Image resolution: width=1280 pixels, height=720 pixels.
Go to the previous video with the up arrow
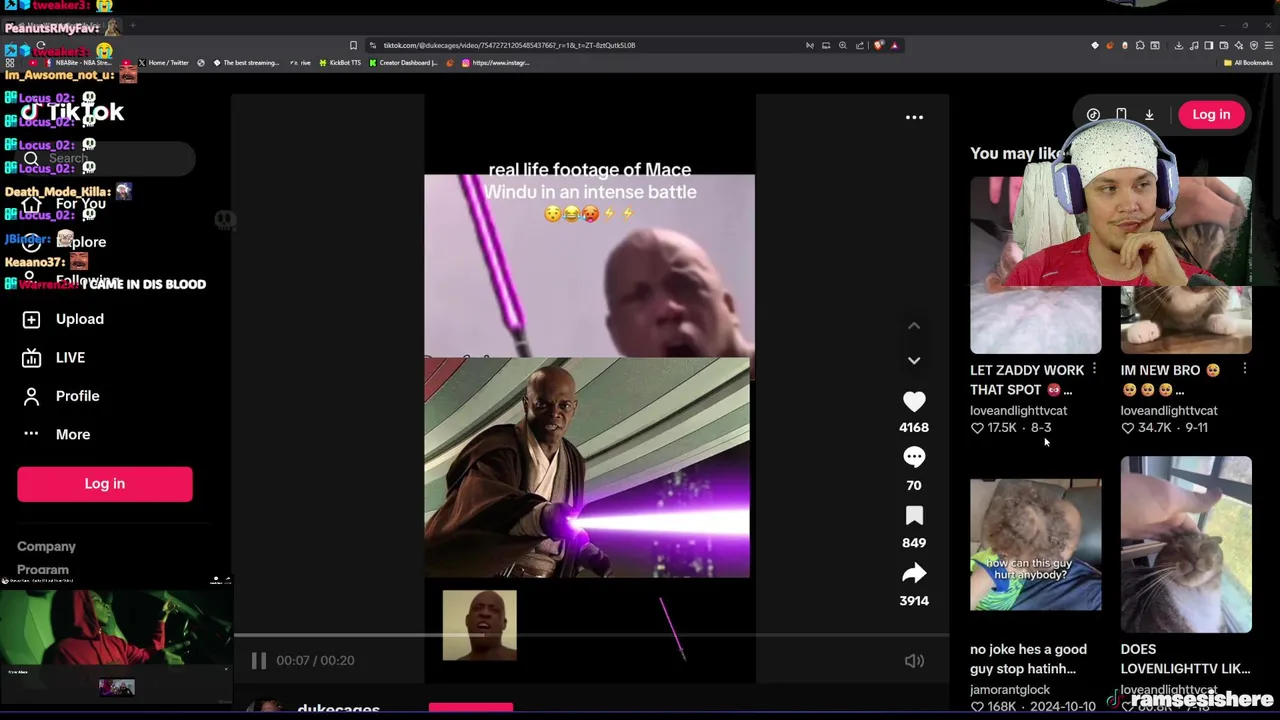[914, 325]
